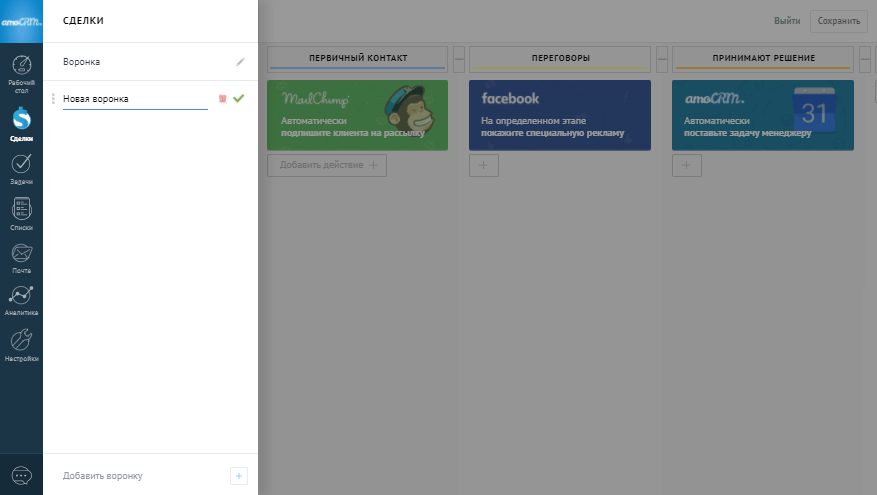Viewport: 877px width, 495px height.
Task: Open the Сделки section in sidebar
Action: [x=21, y=124]
